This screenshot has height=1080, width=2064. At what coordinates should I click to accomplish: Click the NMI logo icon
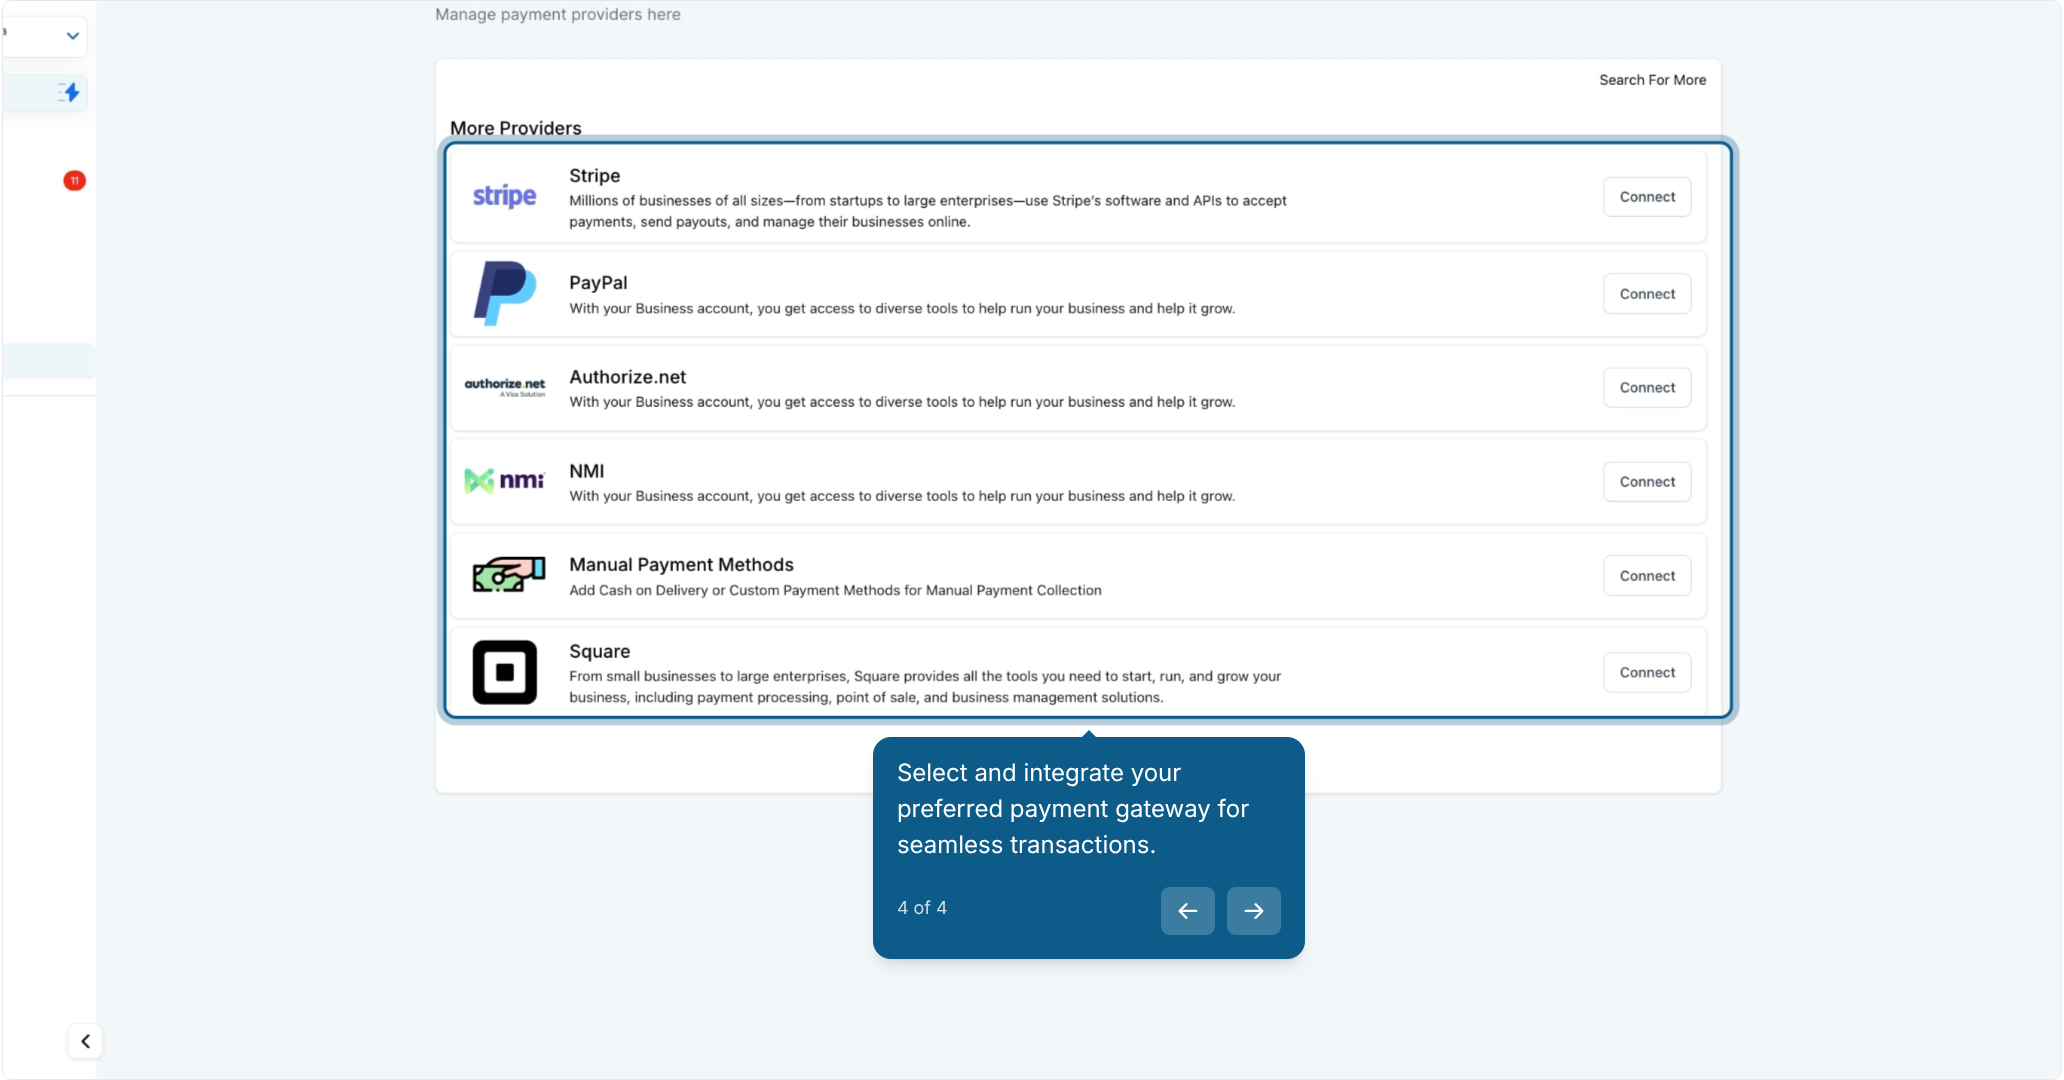click(504, 481)
